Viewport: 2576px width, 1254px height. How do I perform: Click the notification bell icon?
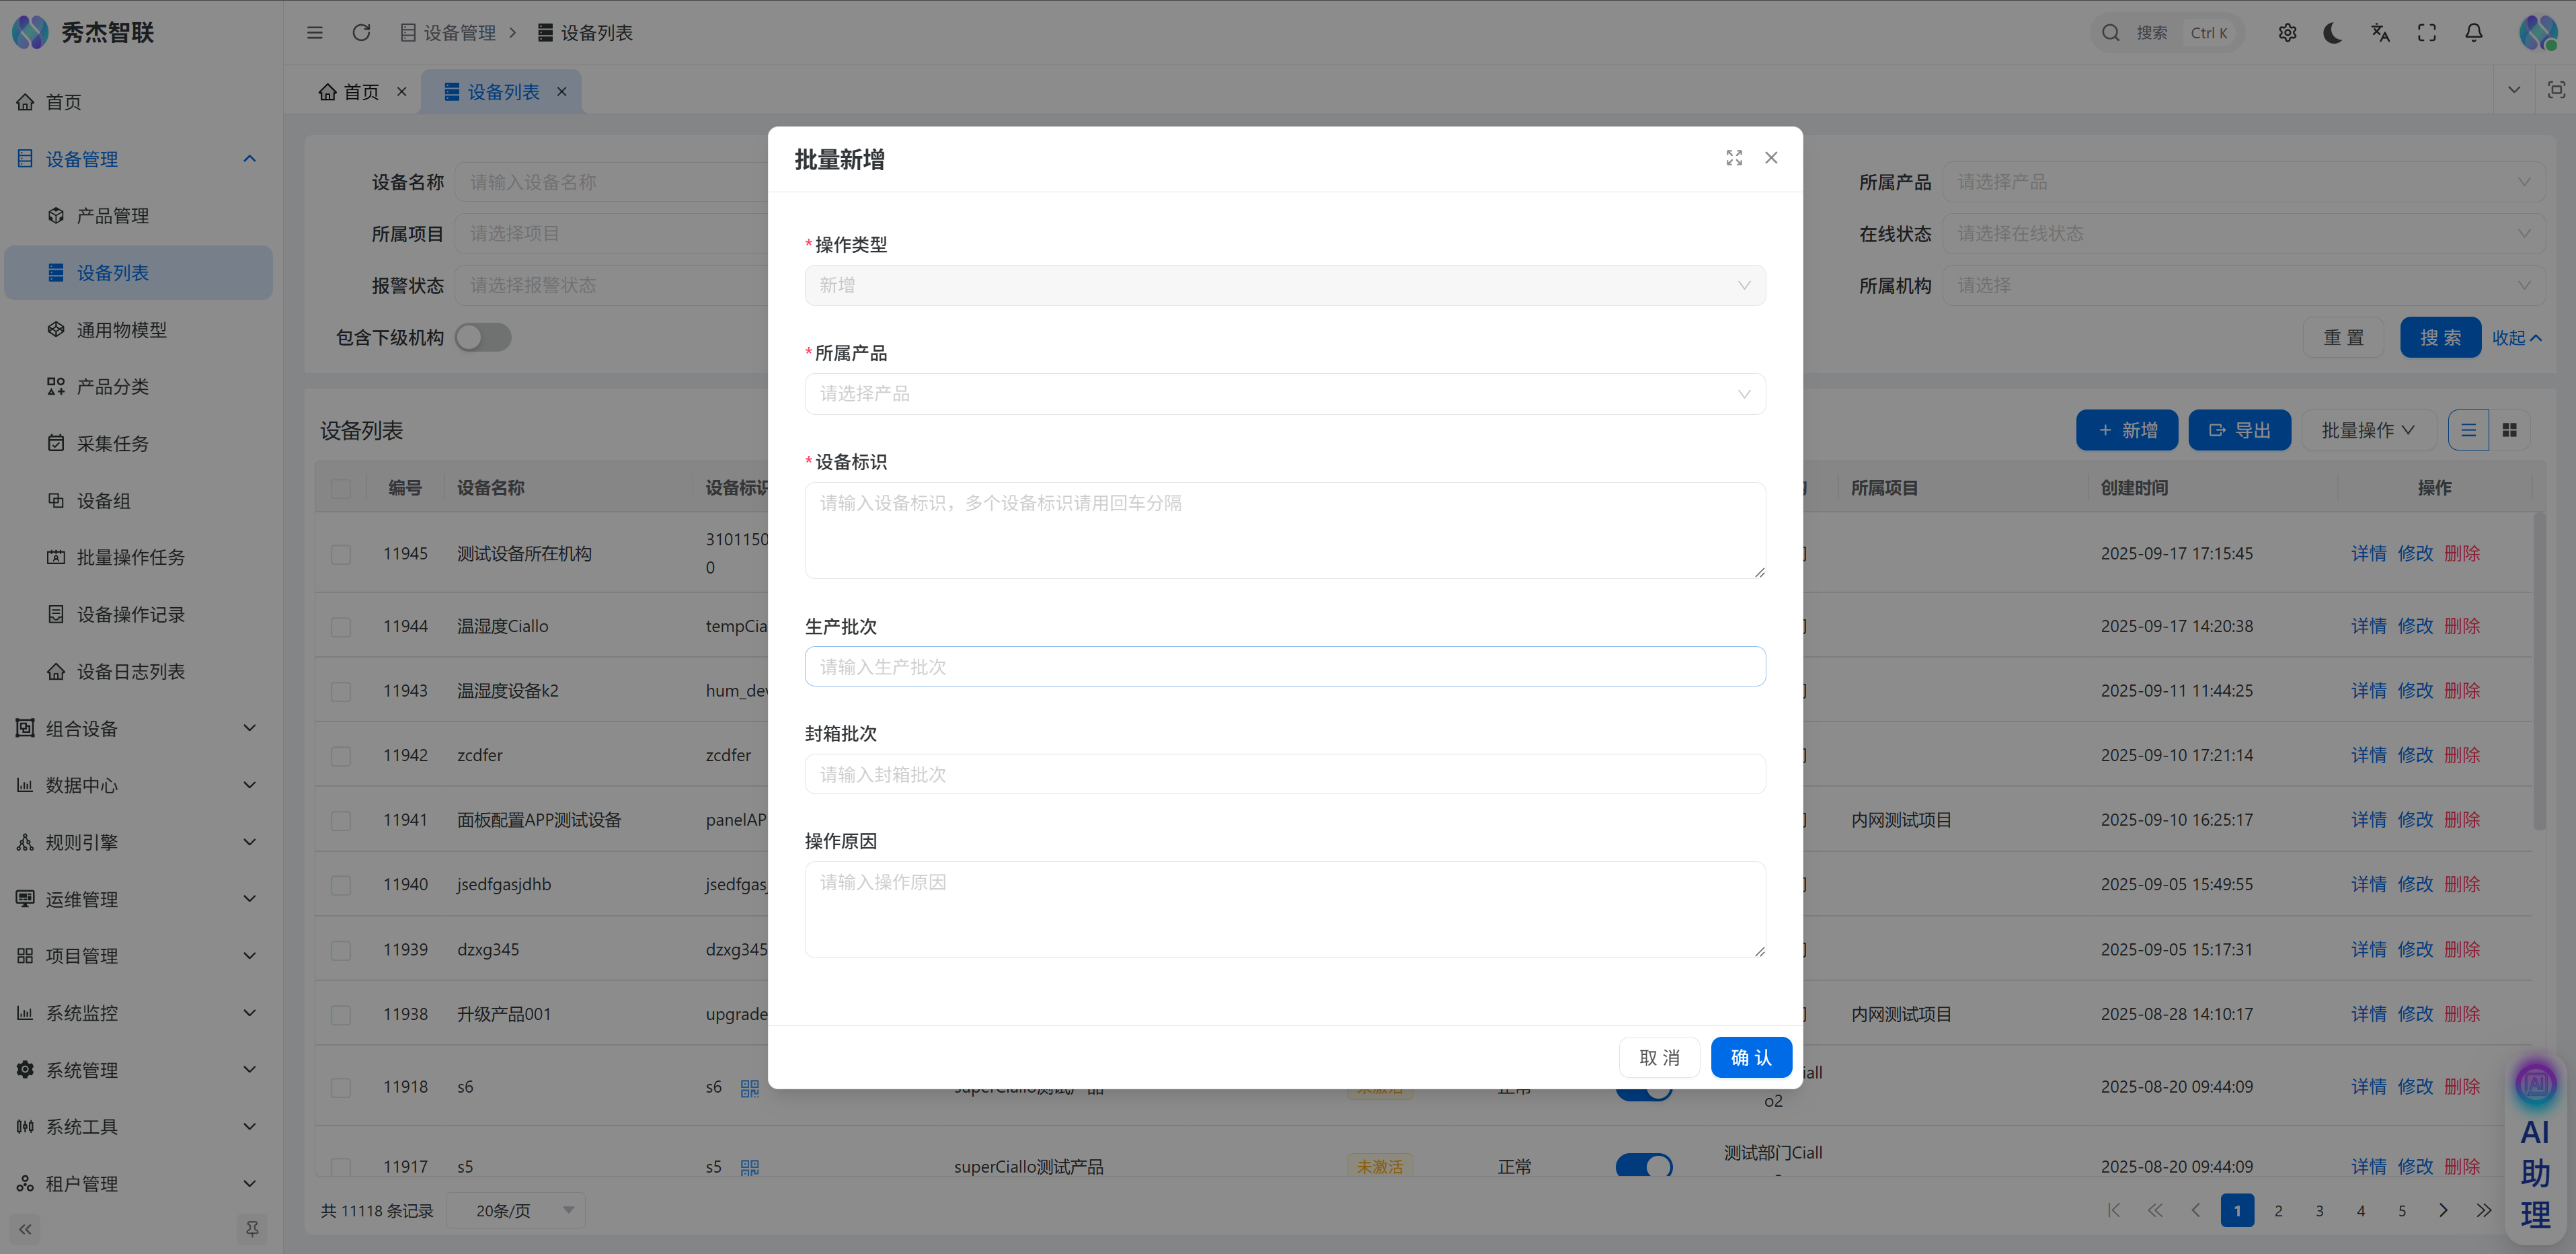pyautogui.click(x=2473, y=33)
